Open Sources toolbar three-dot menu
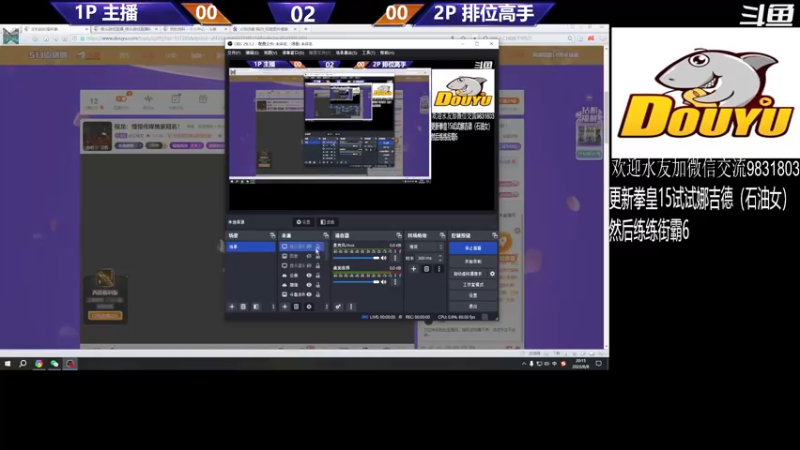Screen dimensions: 800x450 pos(327,307)
